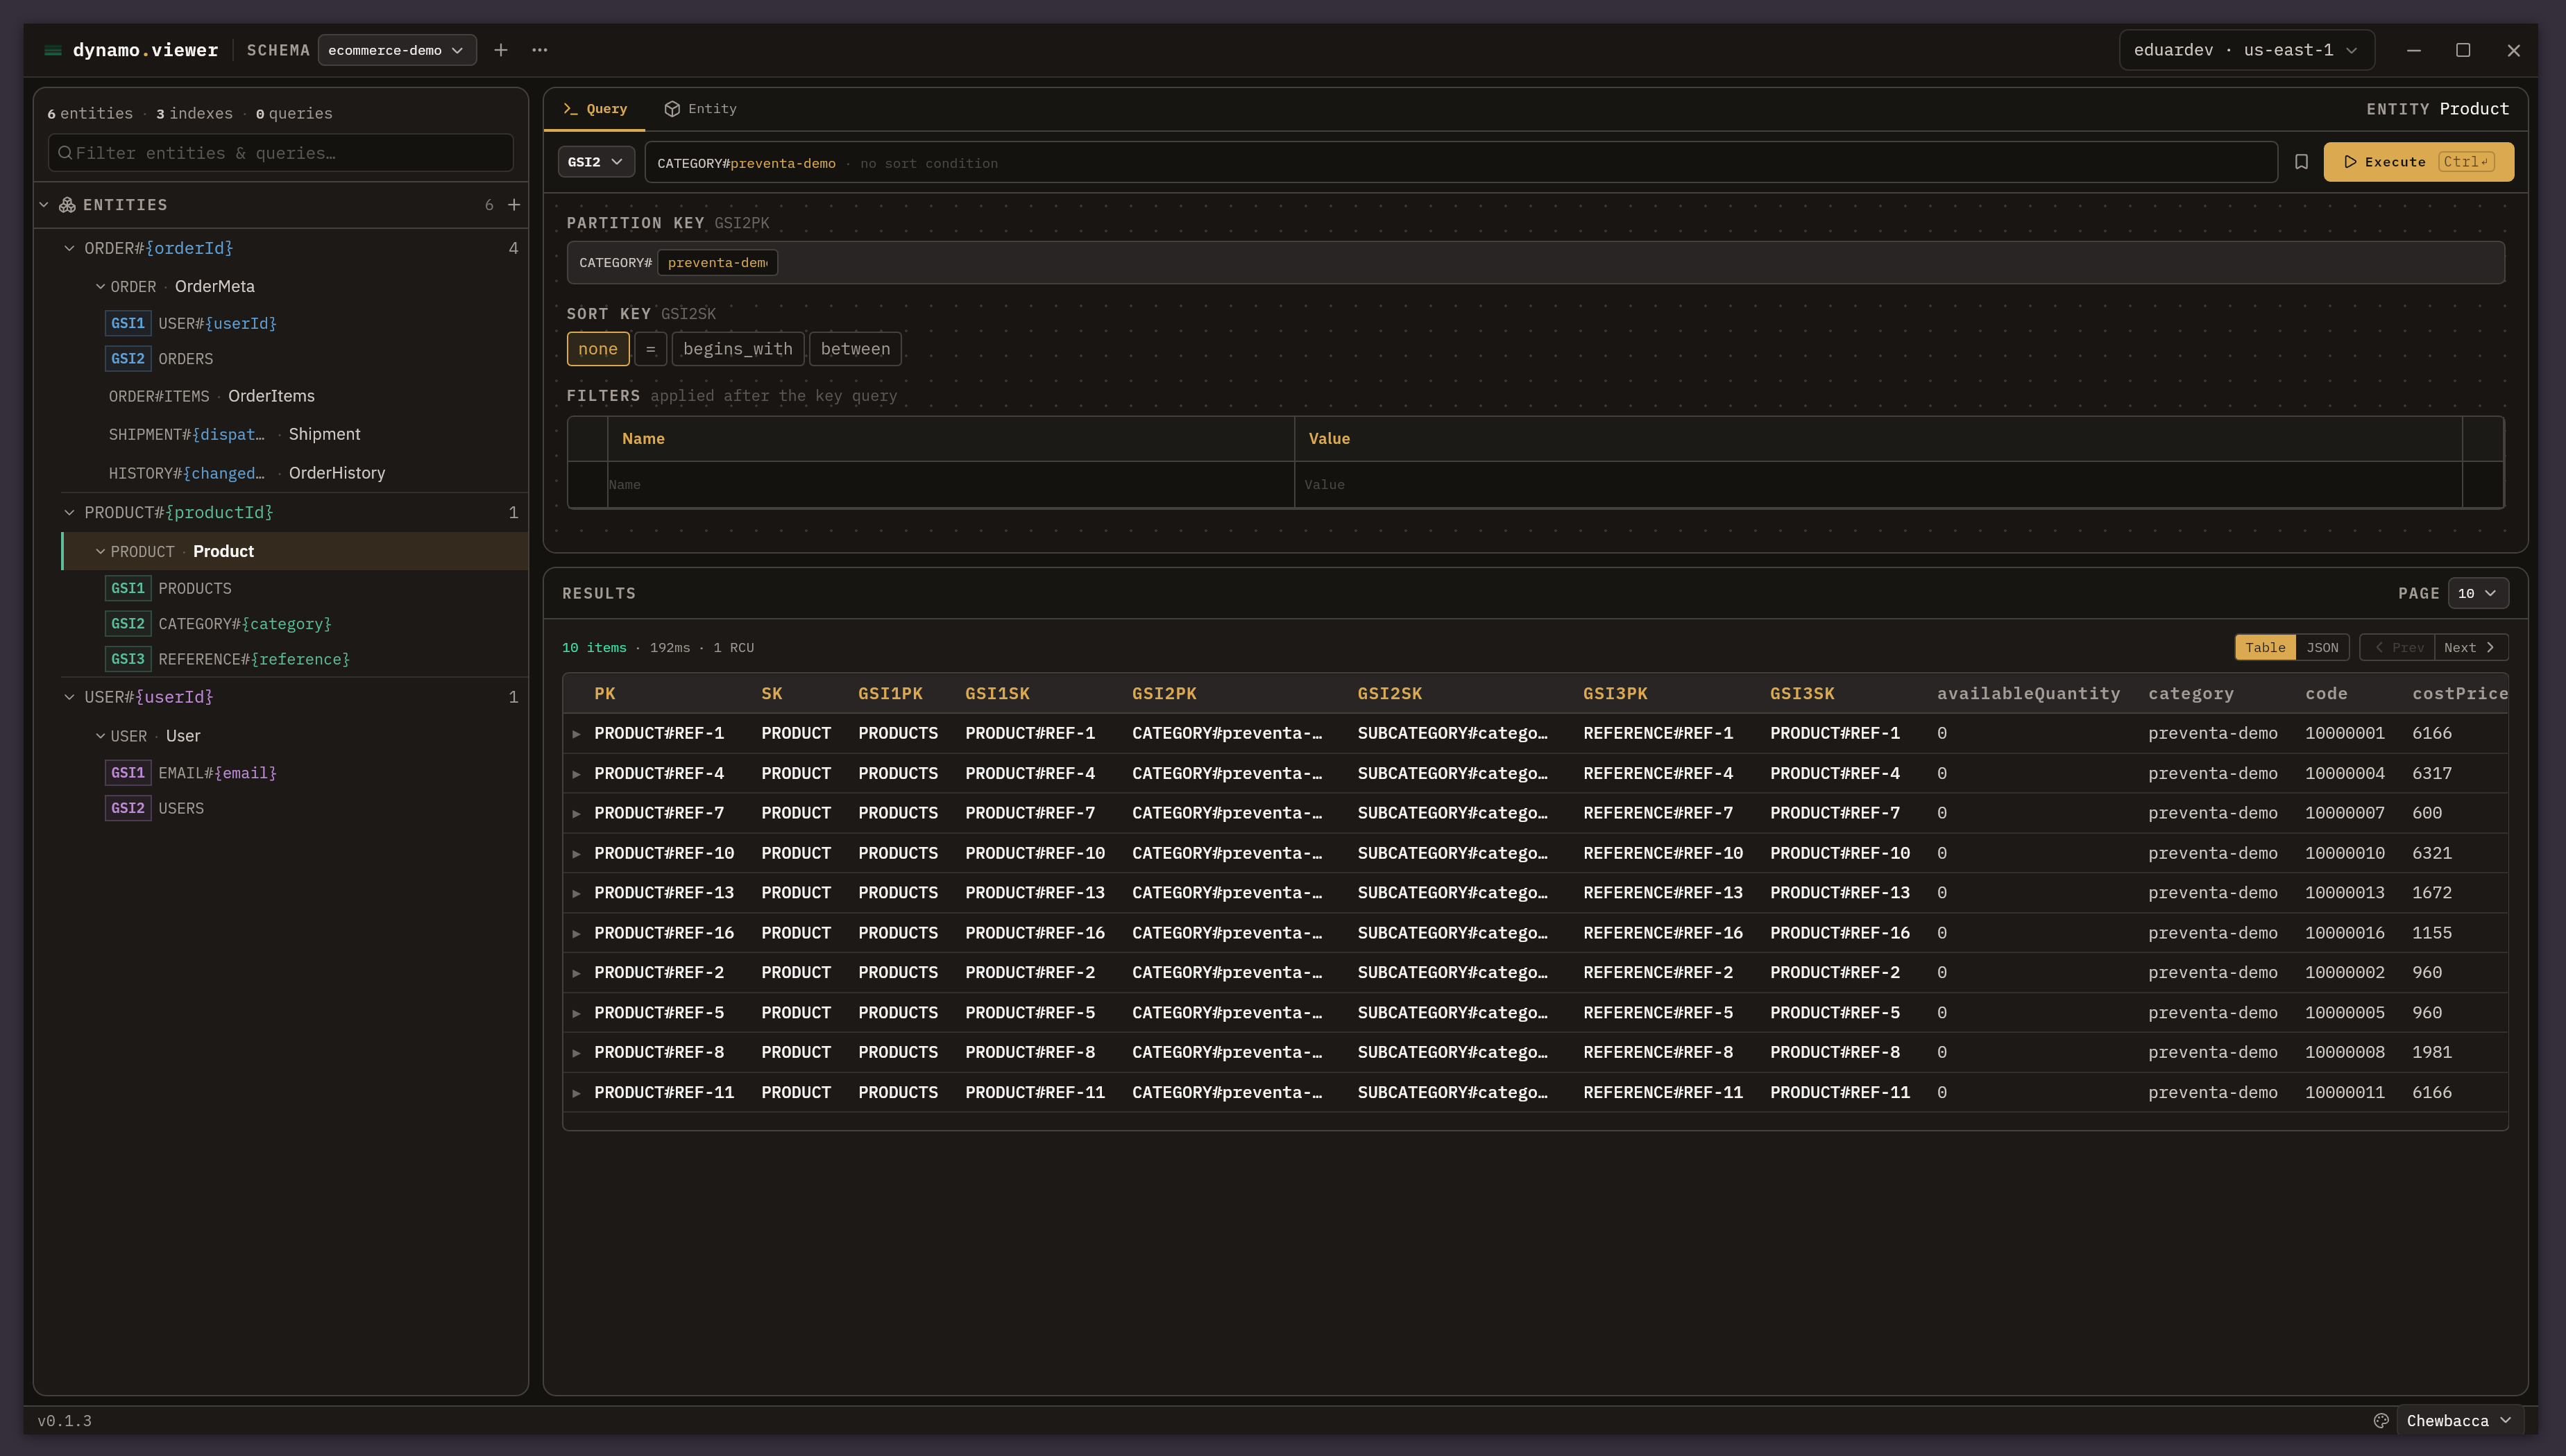Open the eduardev us-east-1 profile dropdown
Image resolution: width=2566 pixels, height=1456 pixels.
click(2246, 50)
